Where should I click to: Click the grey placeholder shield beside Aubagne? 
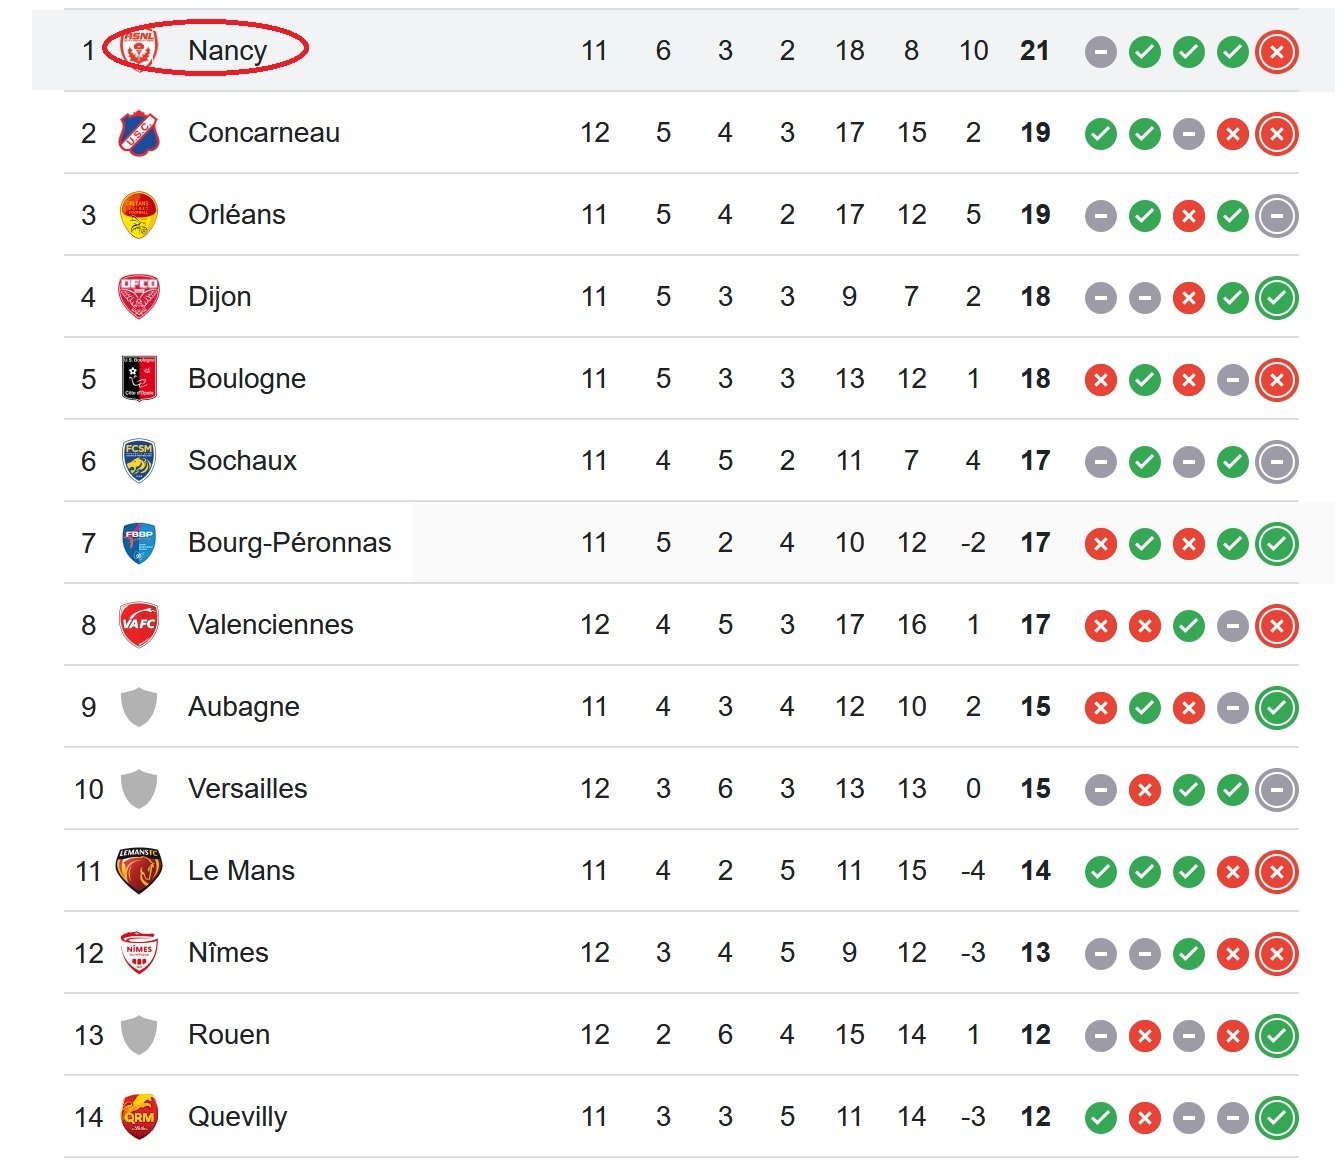[139, 706]
